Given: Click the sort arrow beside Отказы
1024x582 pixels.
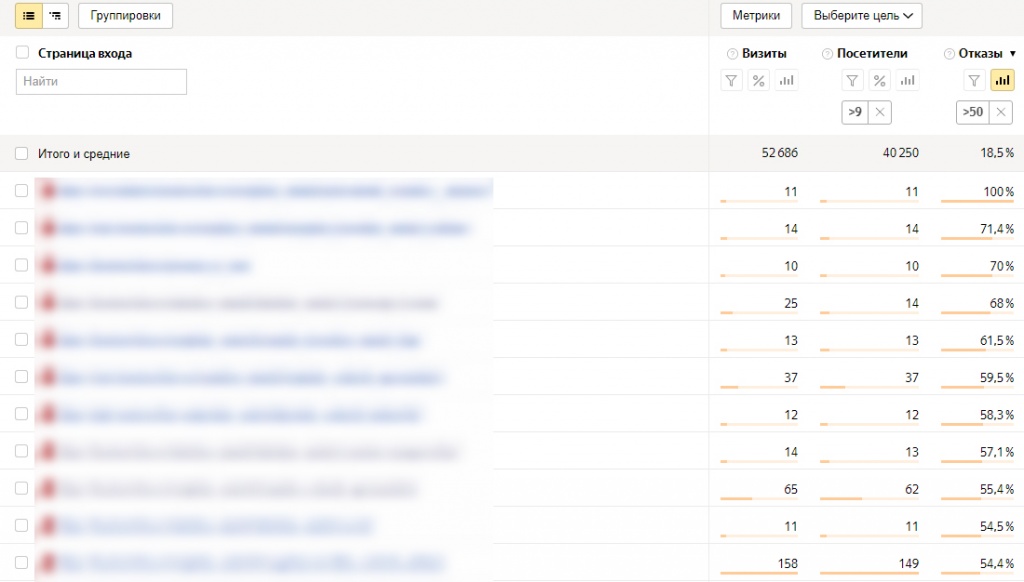Looking at the screenshot, I should 1012,54.
